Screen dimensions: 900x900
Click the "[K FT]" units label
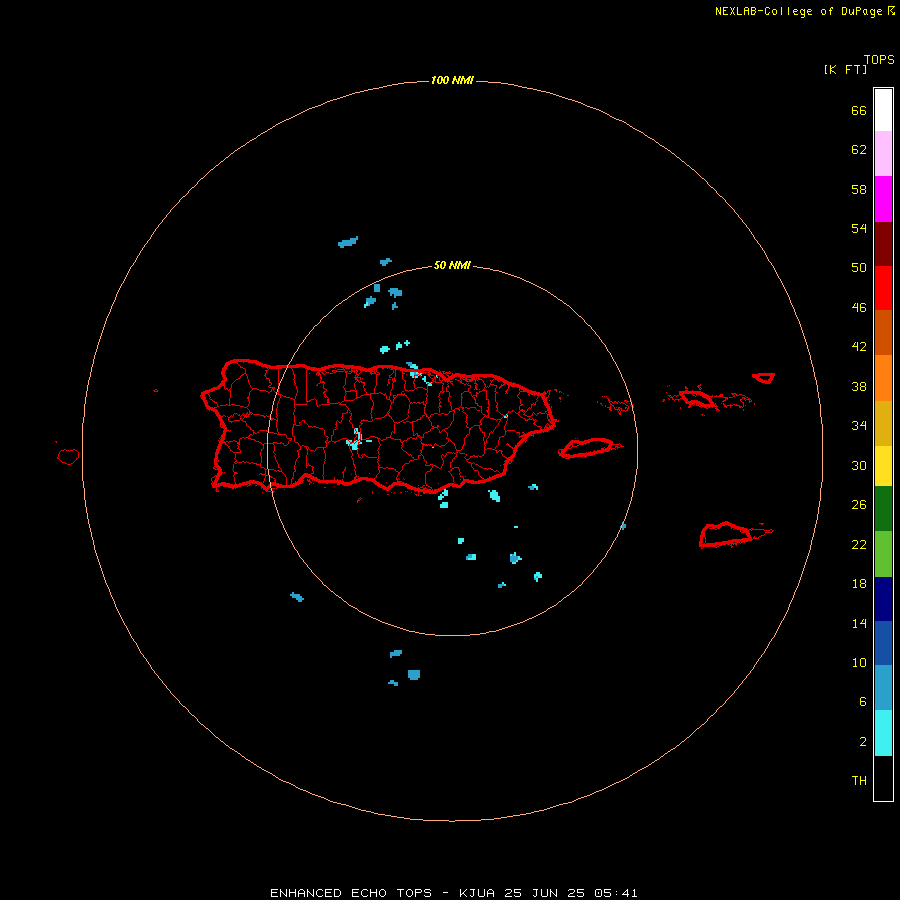click(x=845, y=69)
